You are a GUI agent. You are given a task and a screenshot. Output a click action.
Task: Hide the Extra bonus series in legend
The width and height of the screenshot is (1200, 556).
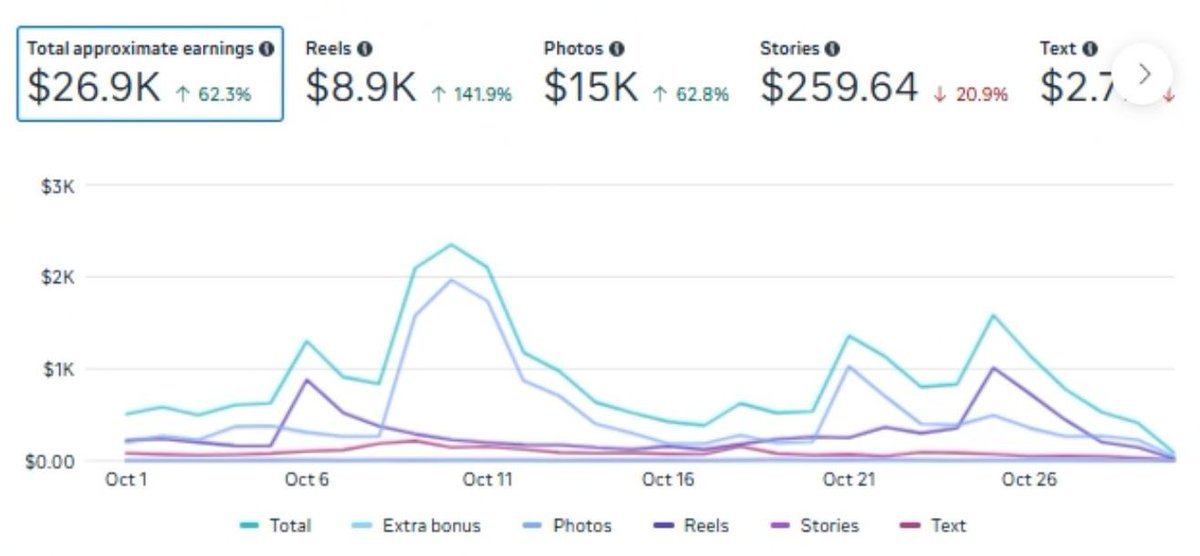[x=419, y=525]
